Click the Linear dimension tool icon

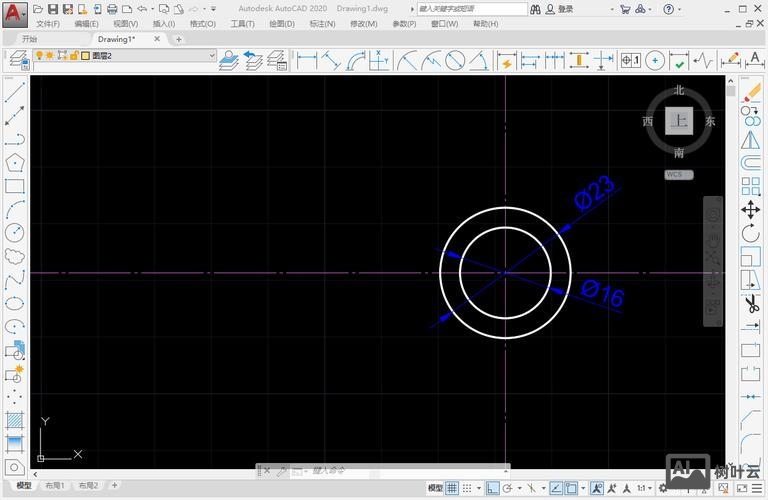point(307,61)
